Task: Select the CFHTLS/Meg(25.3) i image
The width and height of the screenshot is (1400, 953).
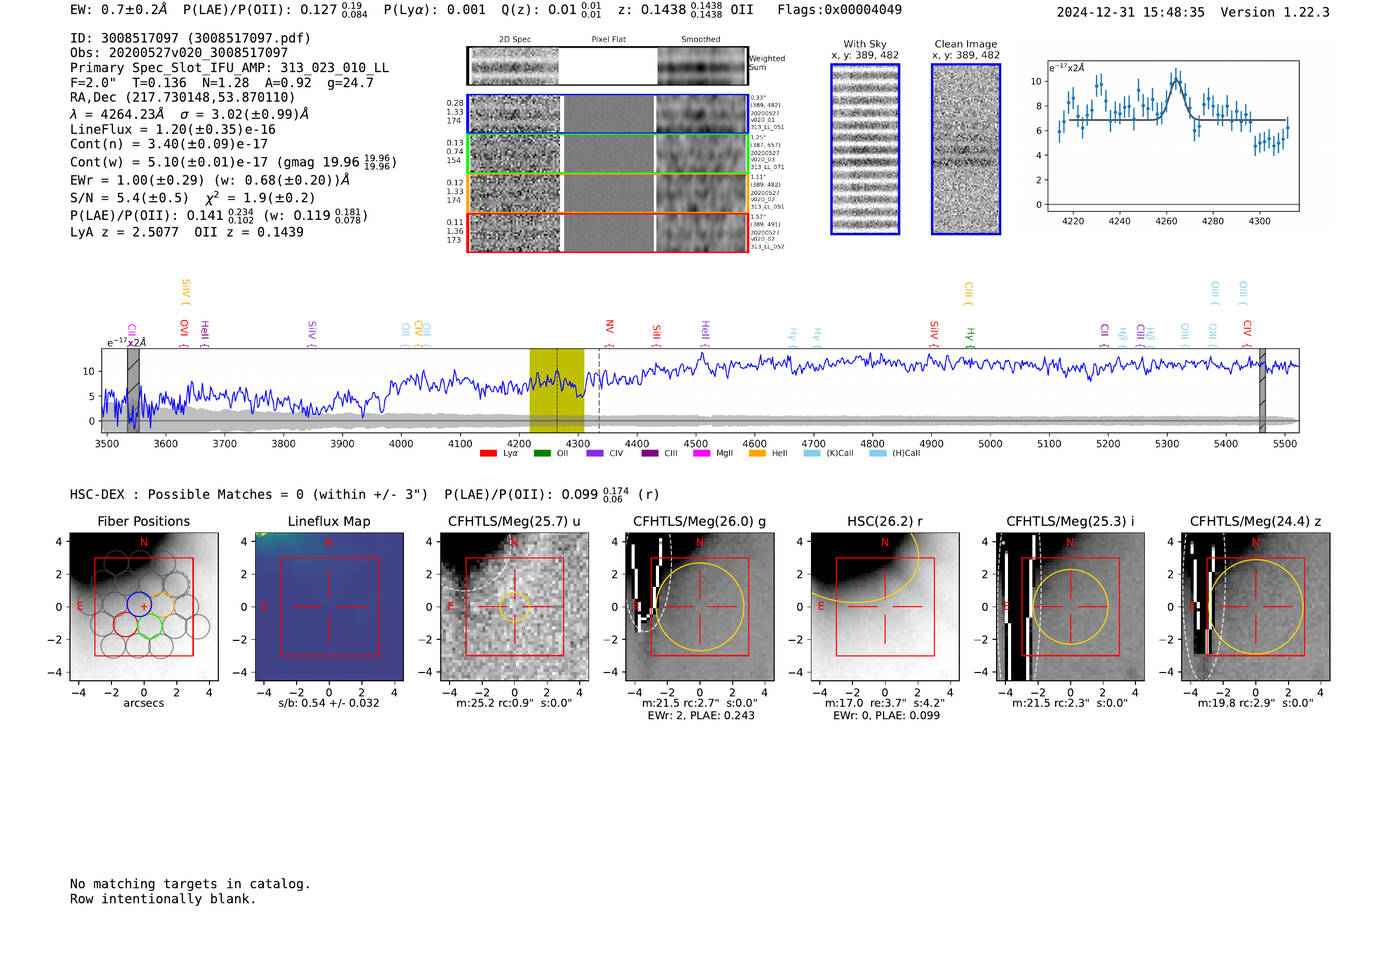Action: (x=1070, y=607)
